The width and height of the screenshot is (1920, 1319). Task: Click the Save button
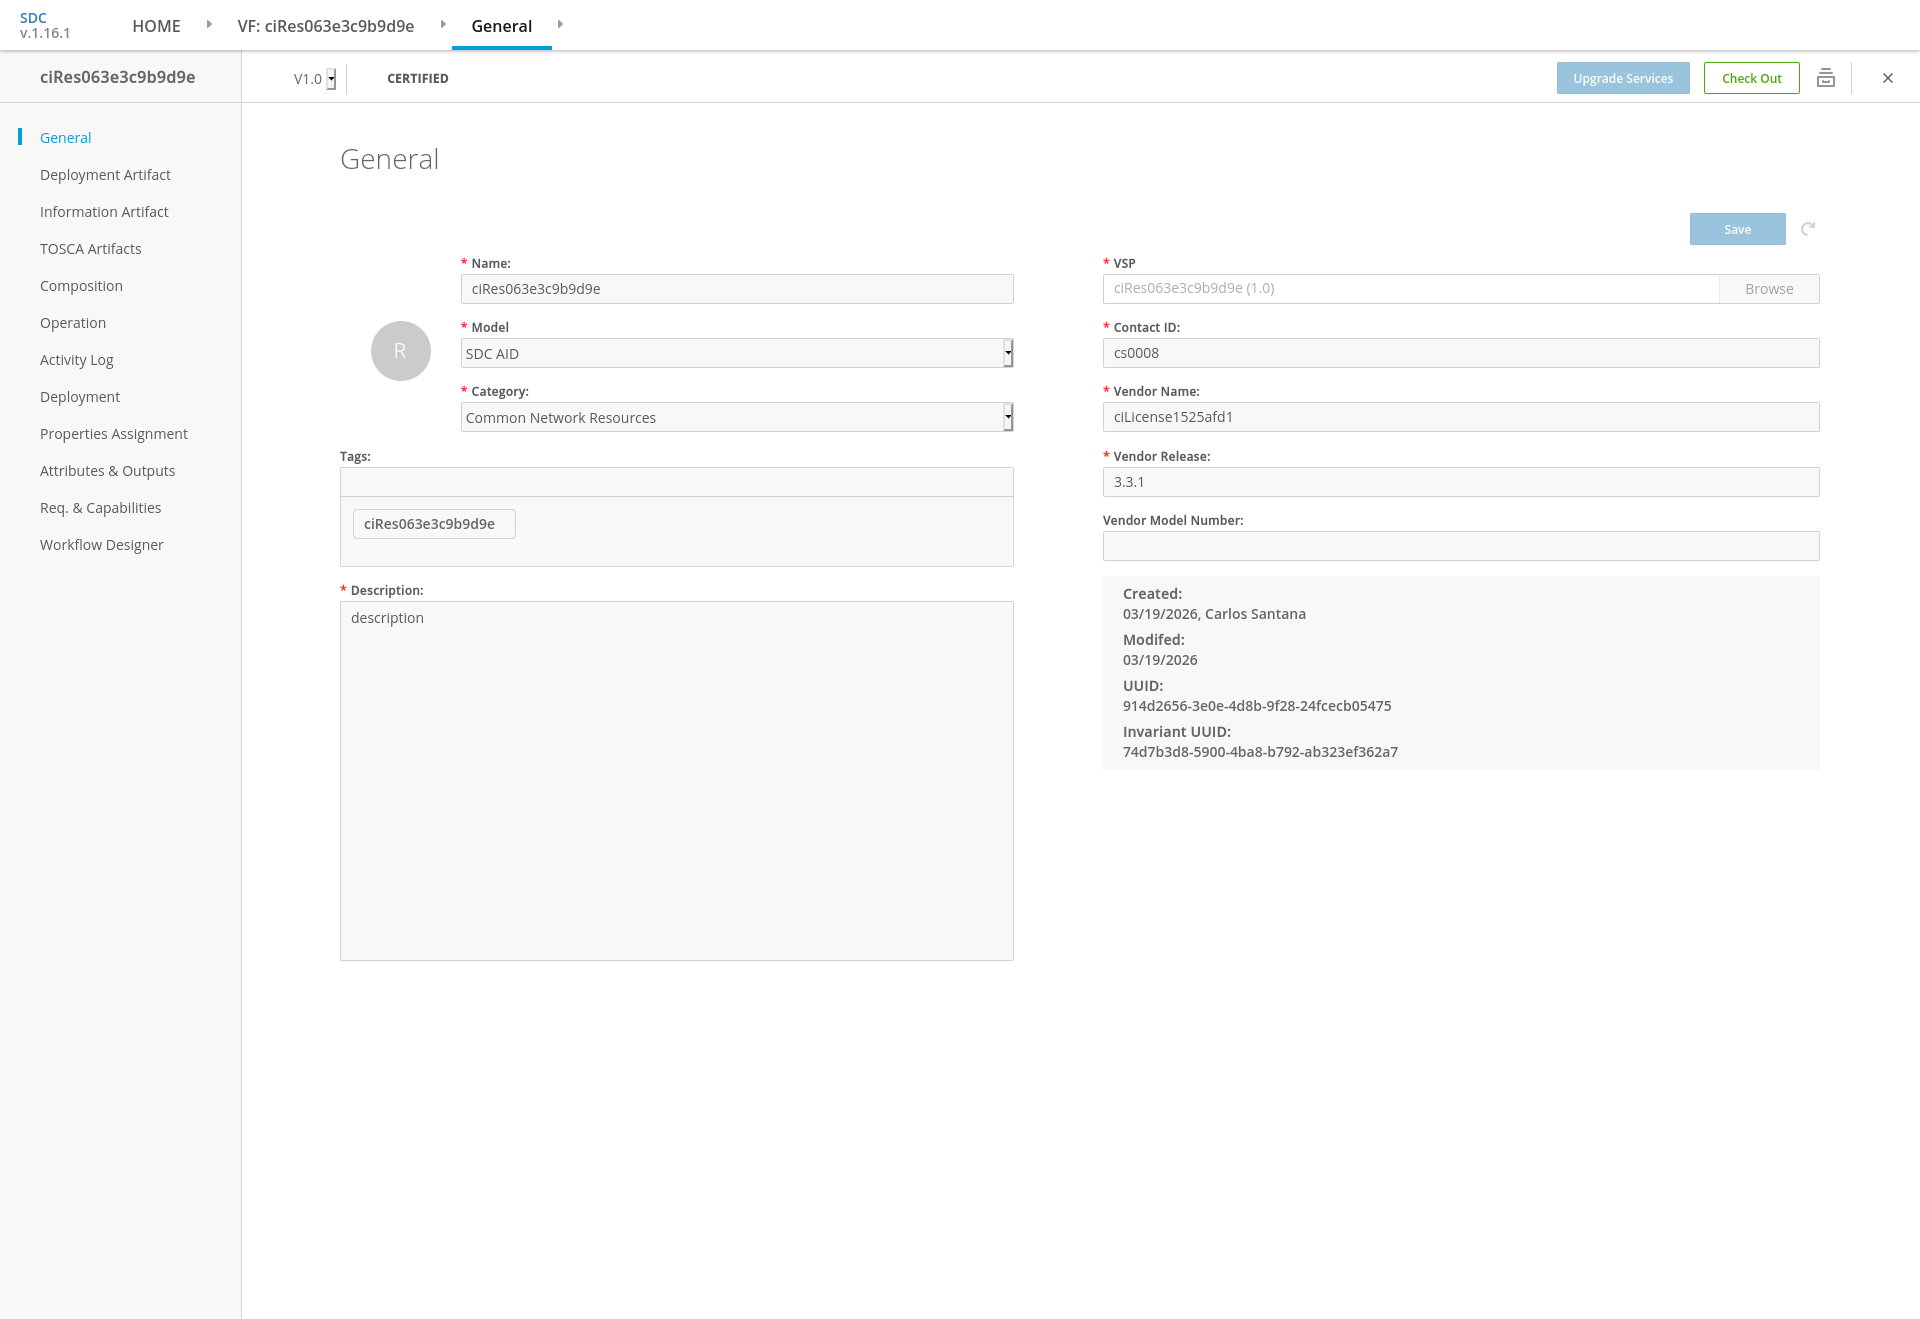pyautogui.click(x=1737, y=229)
